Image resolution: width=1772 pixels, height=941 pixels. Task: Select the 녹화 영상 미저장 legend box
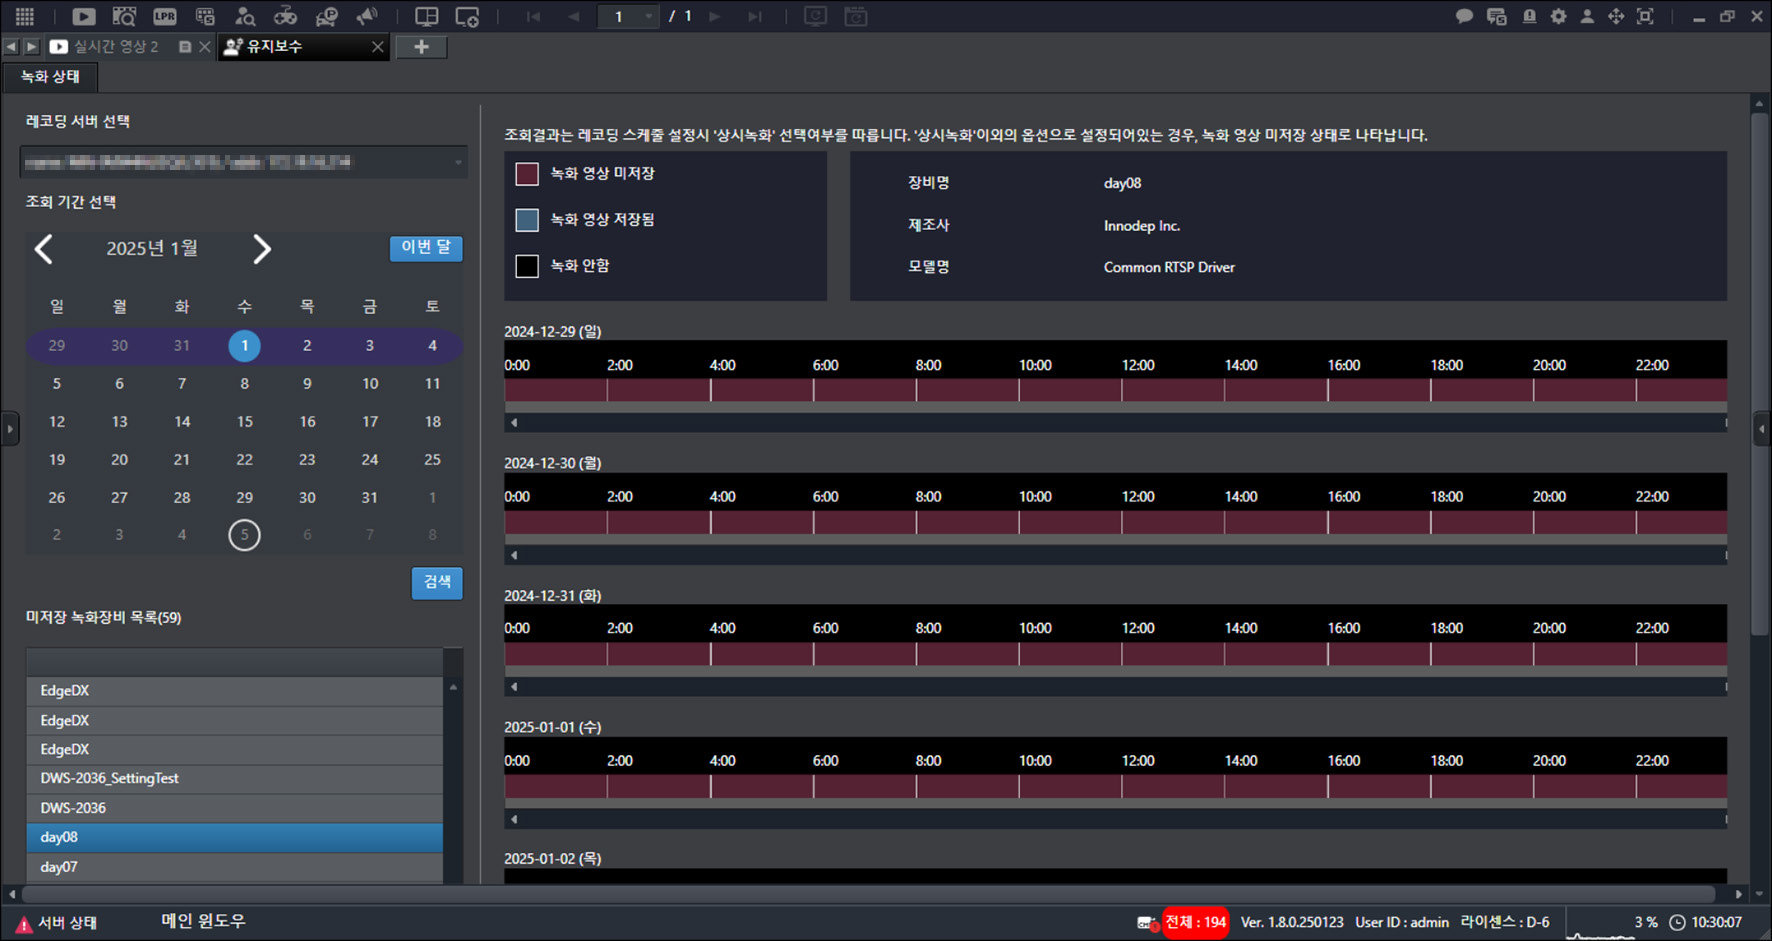pos(527,174)
